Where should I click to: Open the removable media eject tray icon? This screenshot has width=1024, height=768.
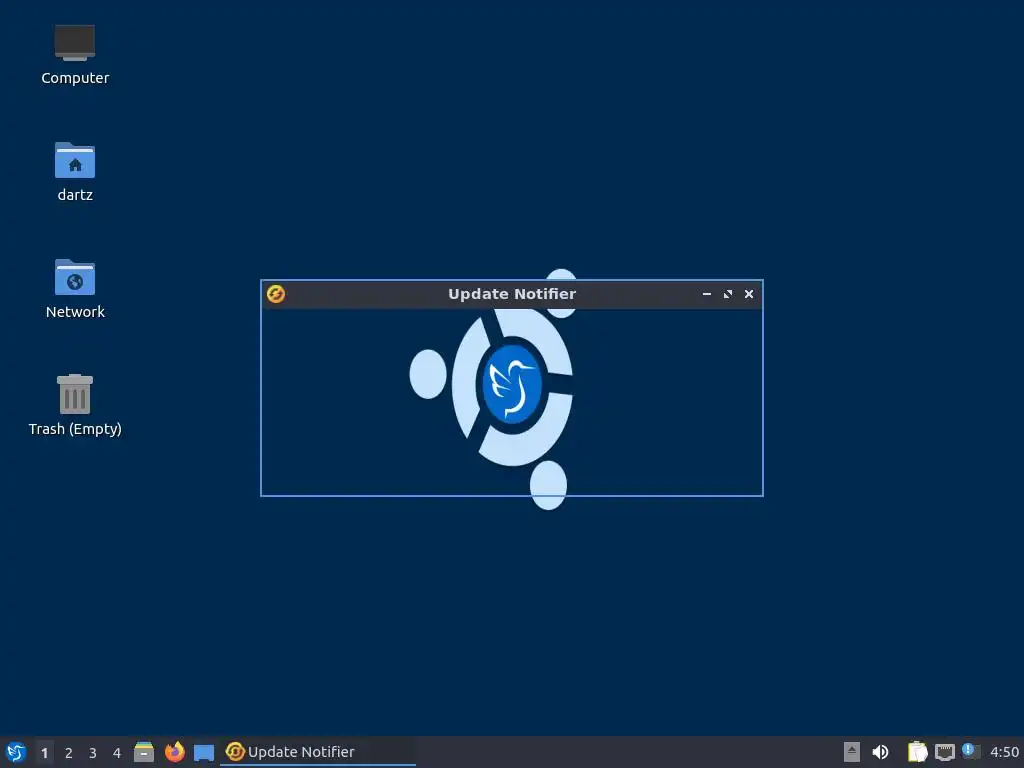point(852,752)
